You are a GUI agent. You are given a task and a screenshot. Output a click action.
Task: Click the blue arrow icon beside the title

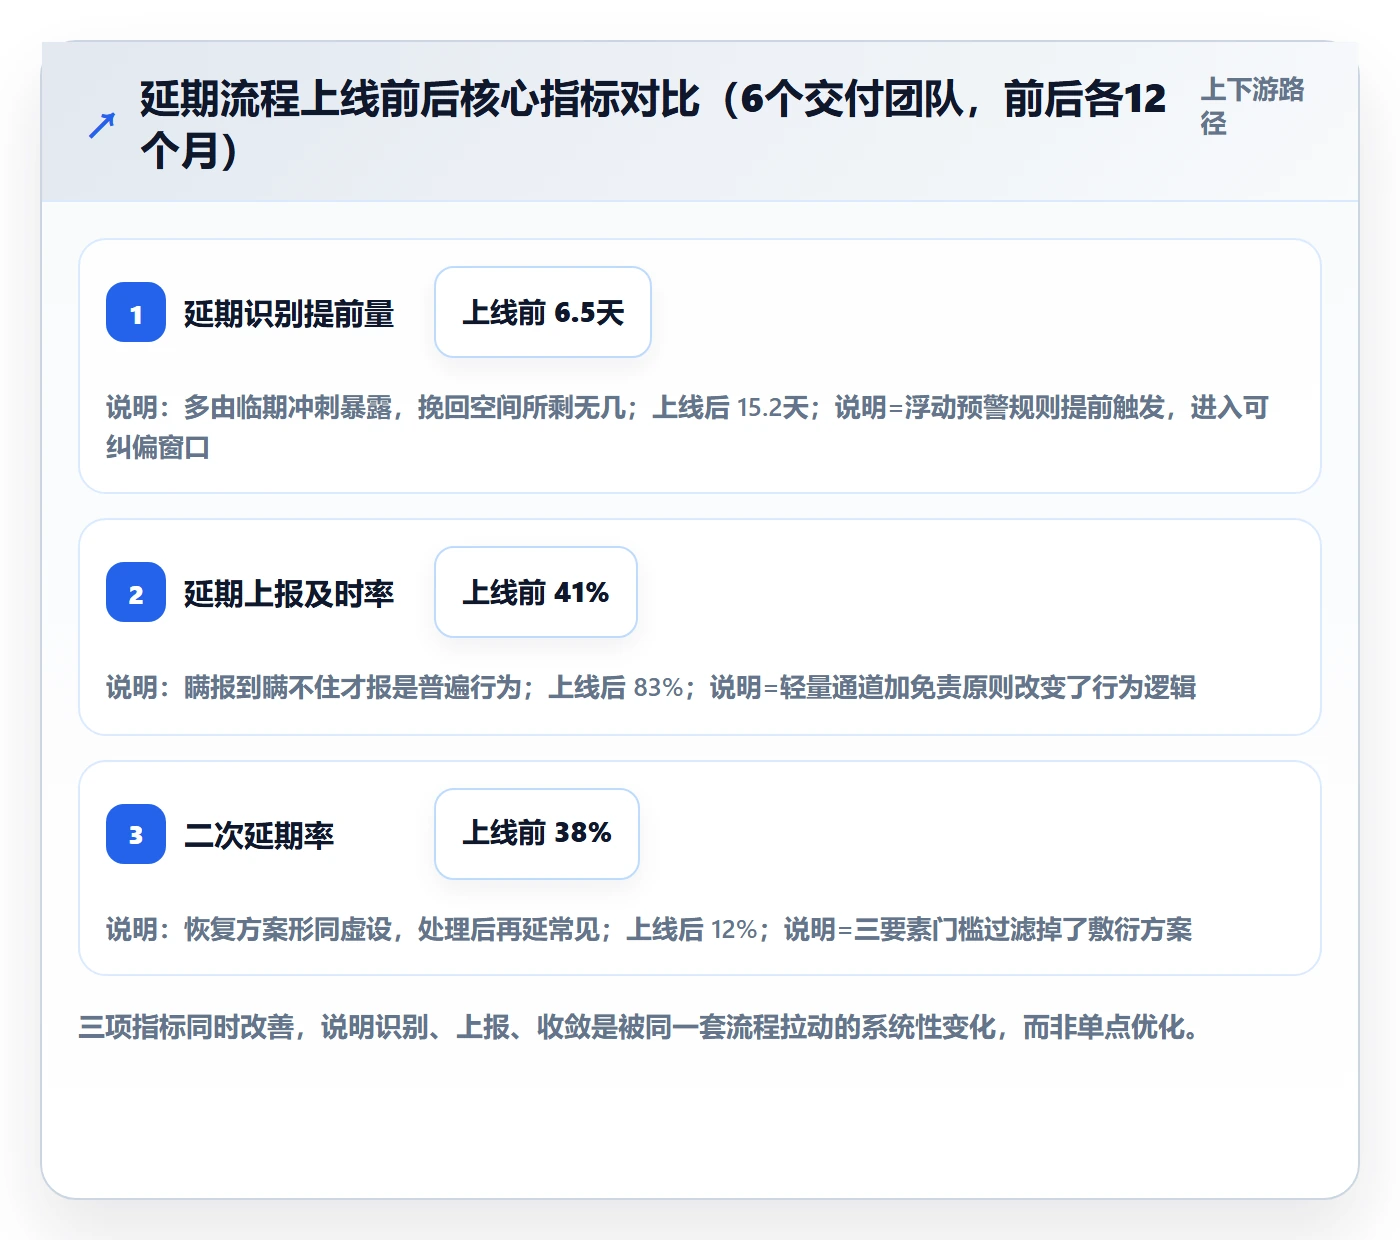coord(102,125)
